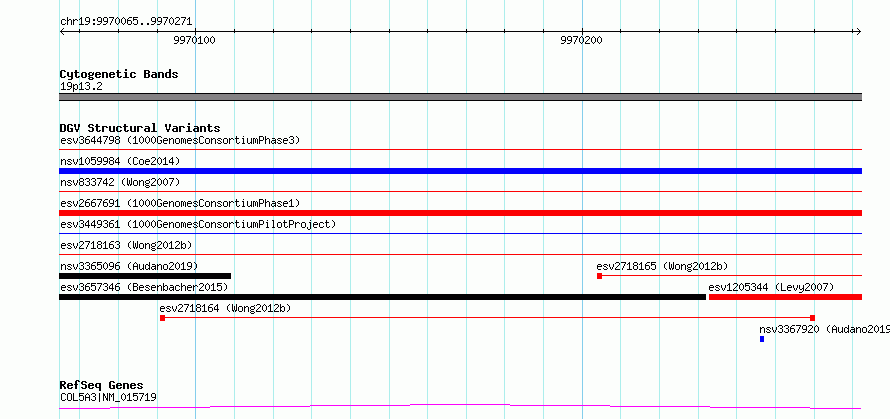Open variant esv3644798 label
The height and width of the screenshot is (419, 890).
click(x=180, y=140)
